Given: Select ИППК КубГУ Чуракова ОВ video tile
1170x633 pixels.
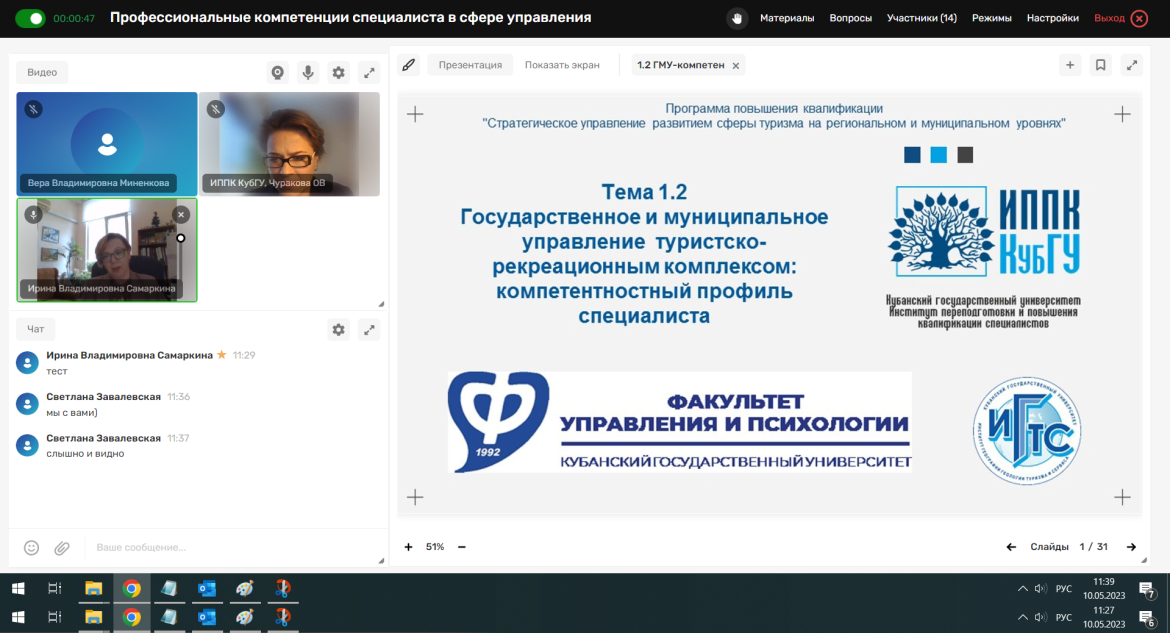Looking at the screenshot, I should (x=290, y=144).
